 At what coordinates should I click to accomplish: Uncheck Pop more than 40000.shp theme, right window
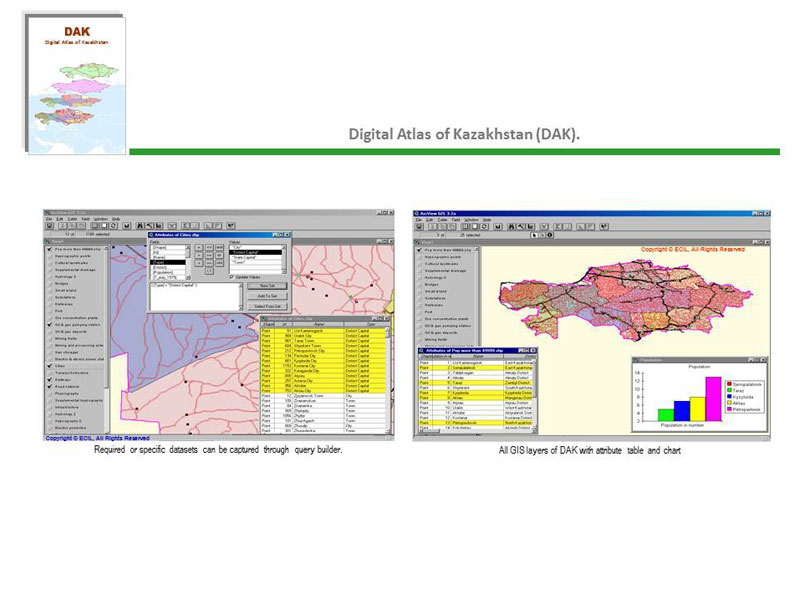pos(419,250)
